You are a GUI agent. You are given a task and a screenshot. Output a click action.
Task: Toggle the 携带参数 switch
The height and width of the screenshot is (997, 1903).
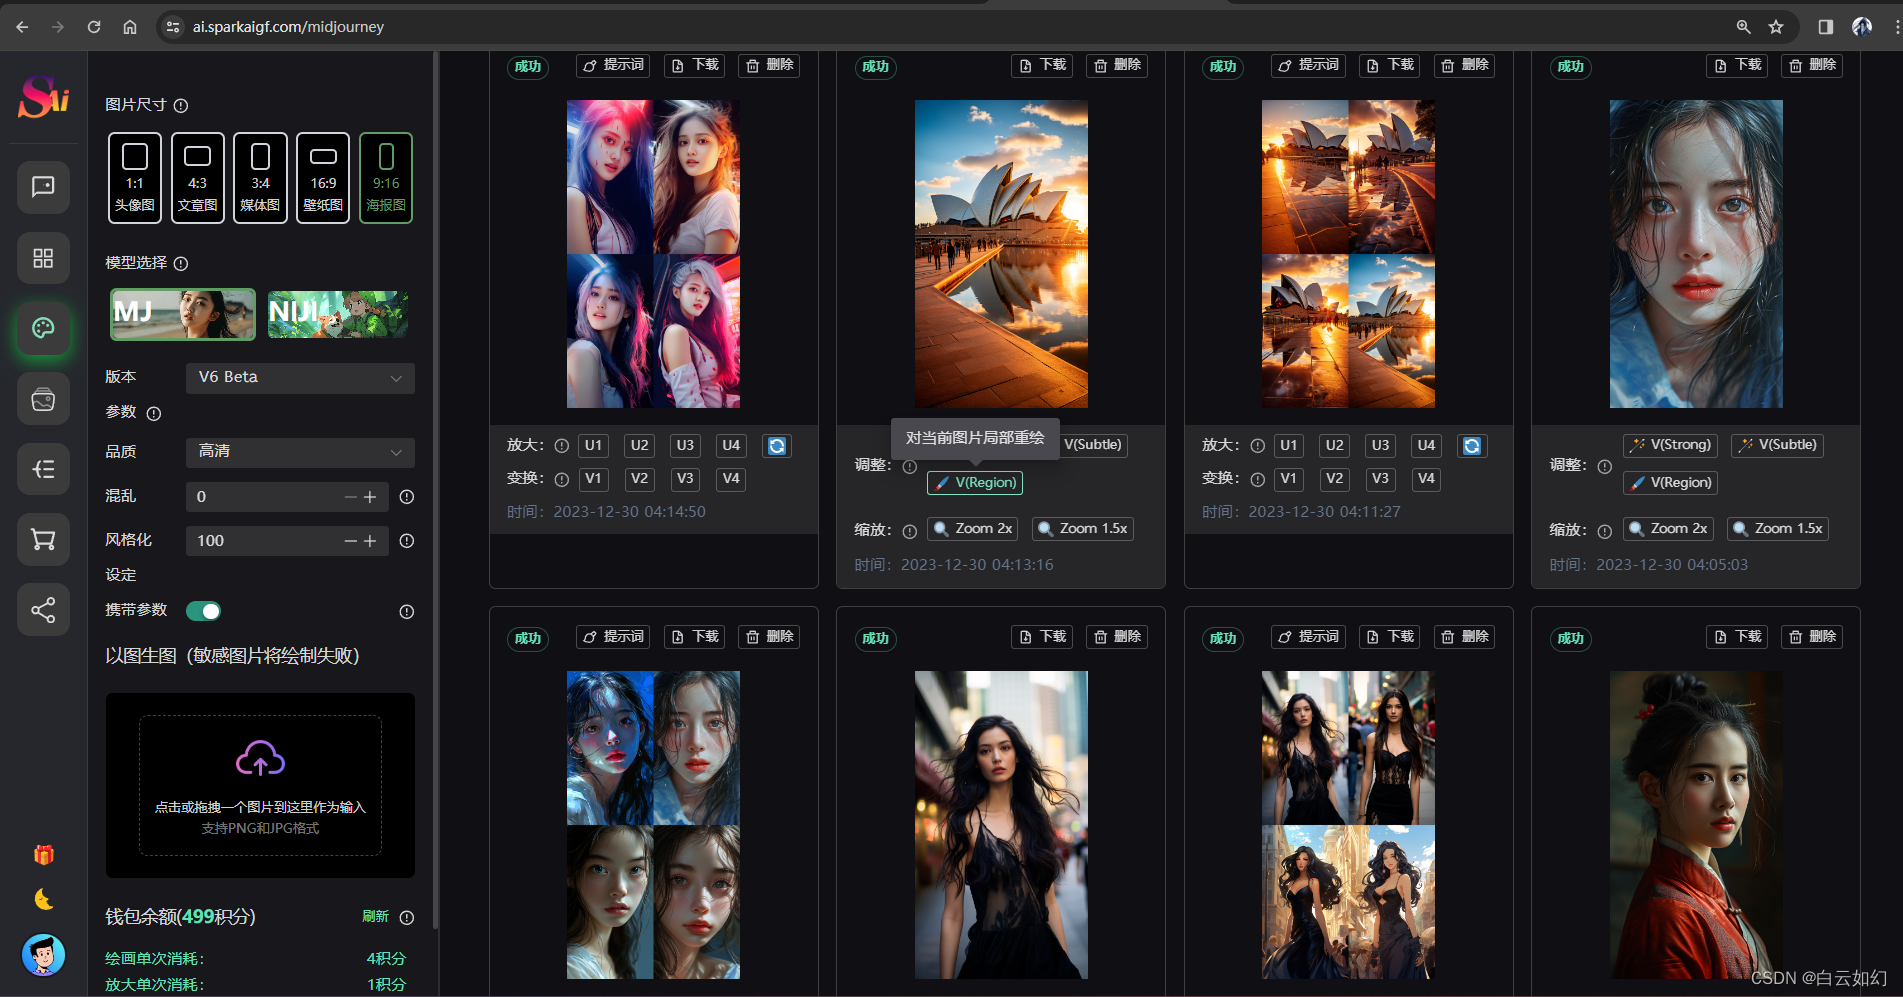pos(203,611)
